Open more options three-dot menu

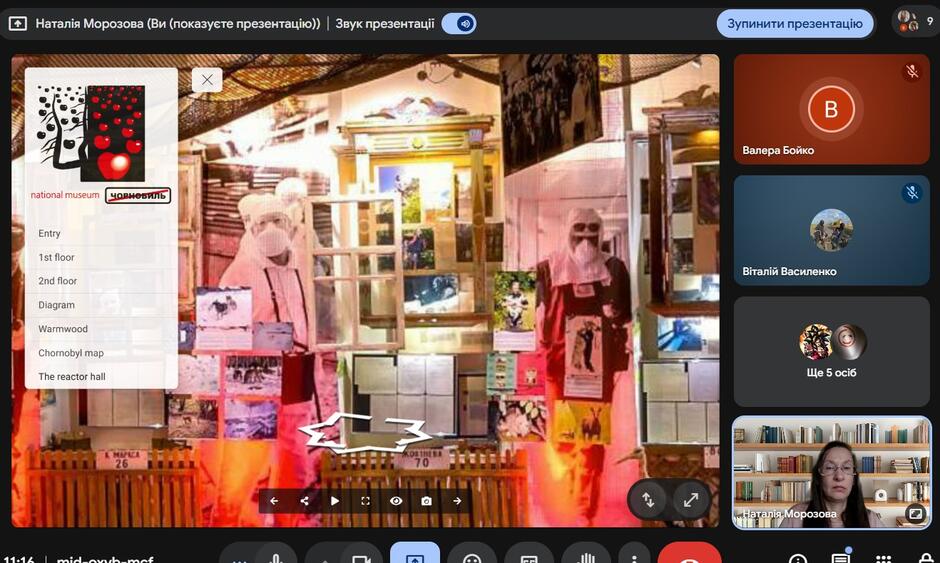634,558
